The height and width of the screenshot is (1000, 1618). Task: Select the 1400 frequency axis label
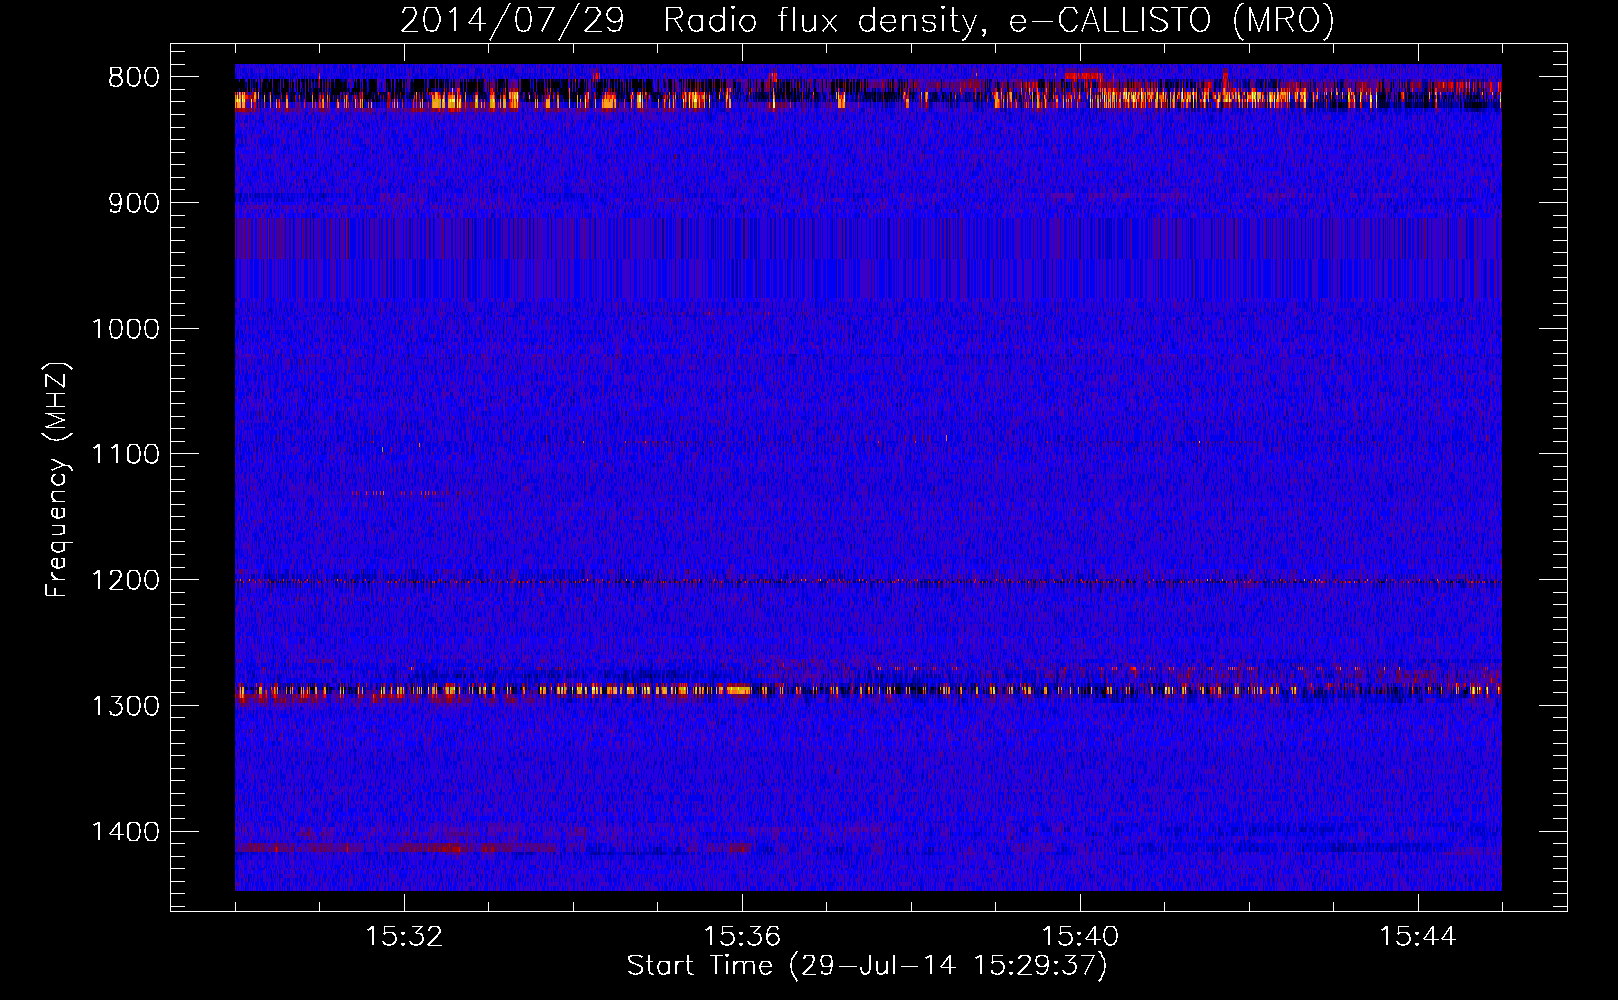click(125, 832)
